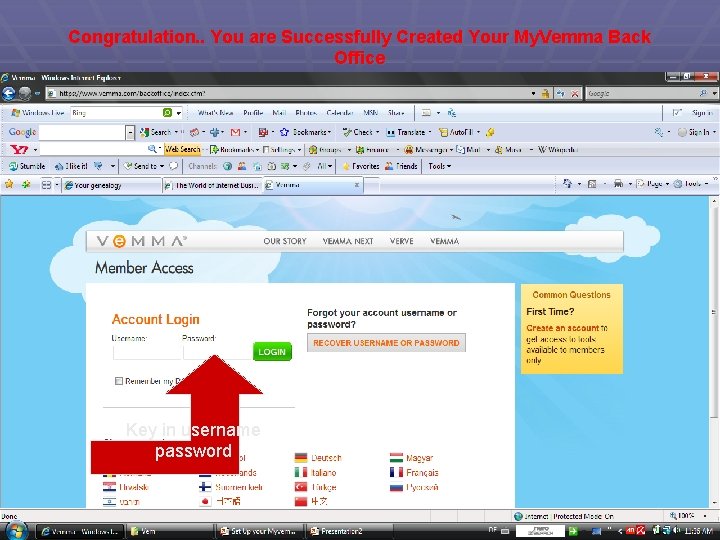Check the Remember my details checkbox
The height and width of the screenshot is (540, 720).
click(x=119, y=381)
